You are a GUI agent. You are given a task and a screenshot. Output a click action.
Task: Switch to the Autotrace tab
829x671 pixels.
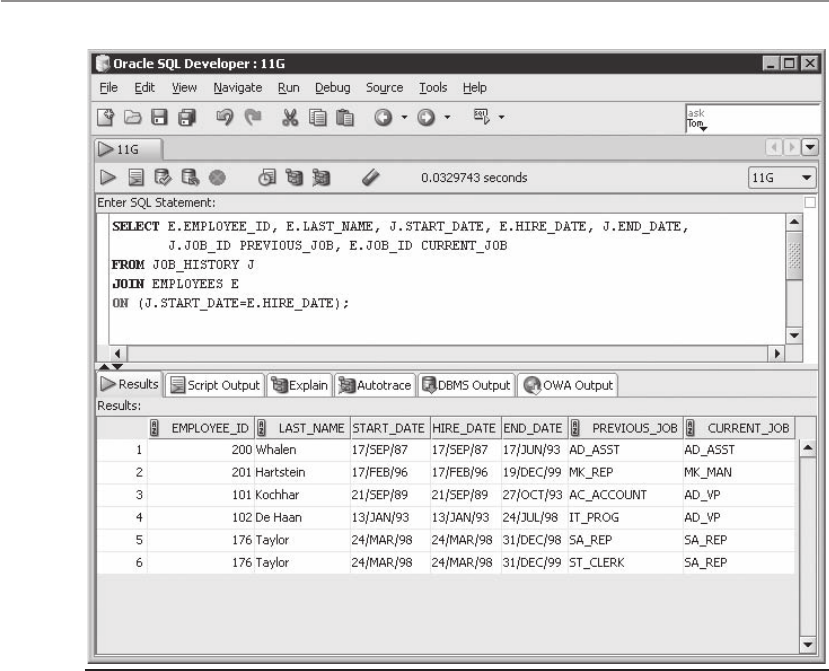375,385
